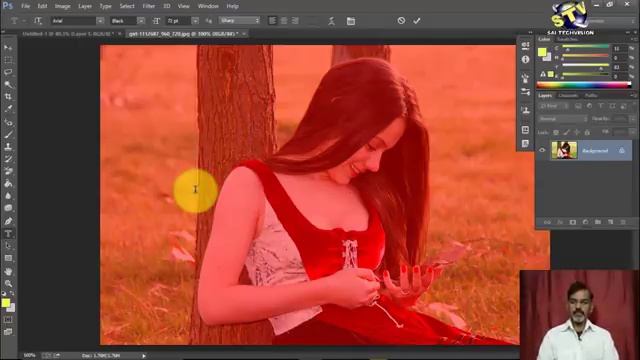This screenshot has height=360, width=640.
Task: Center align the text
Action: (284, 20)
